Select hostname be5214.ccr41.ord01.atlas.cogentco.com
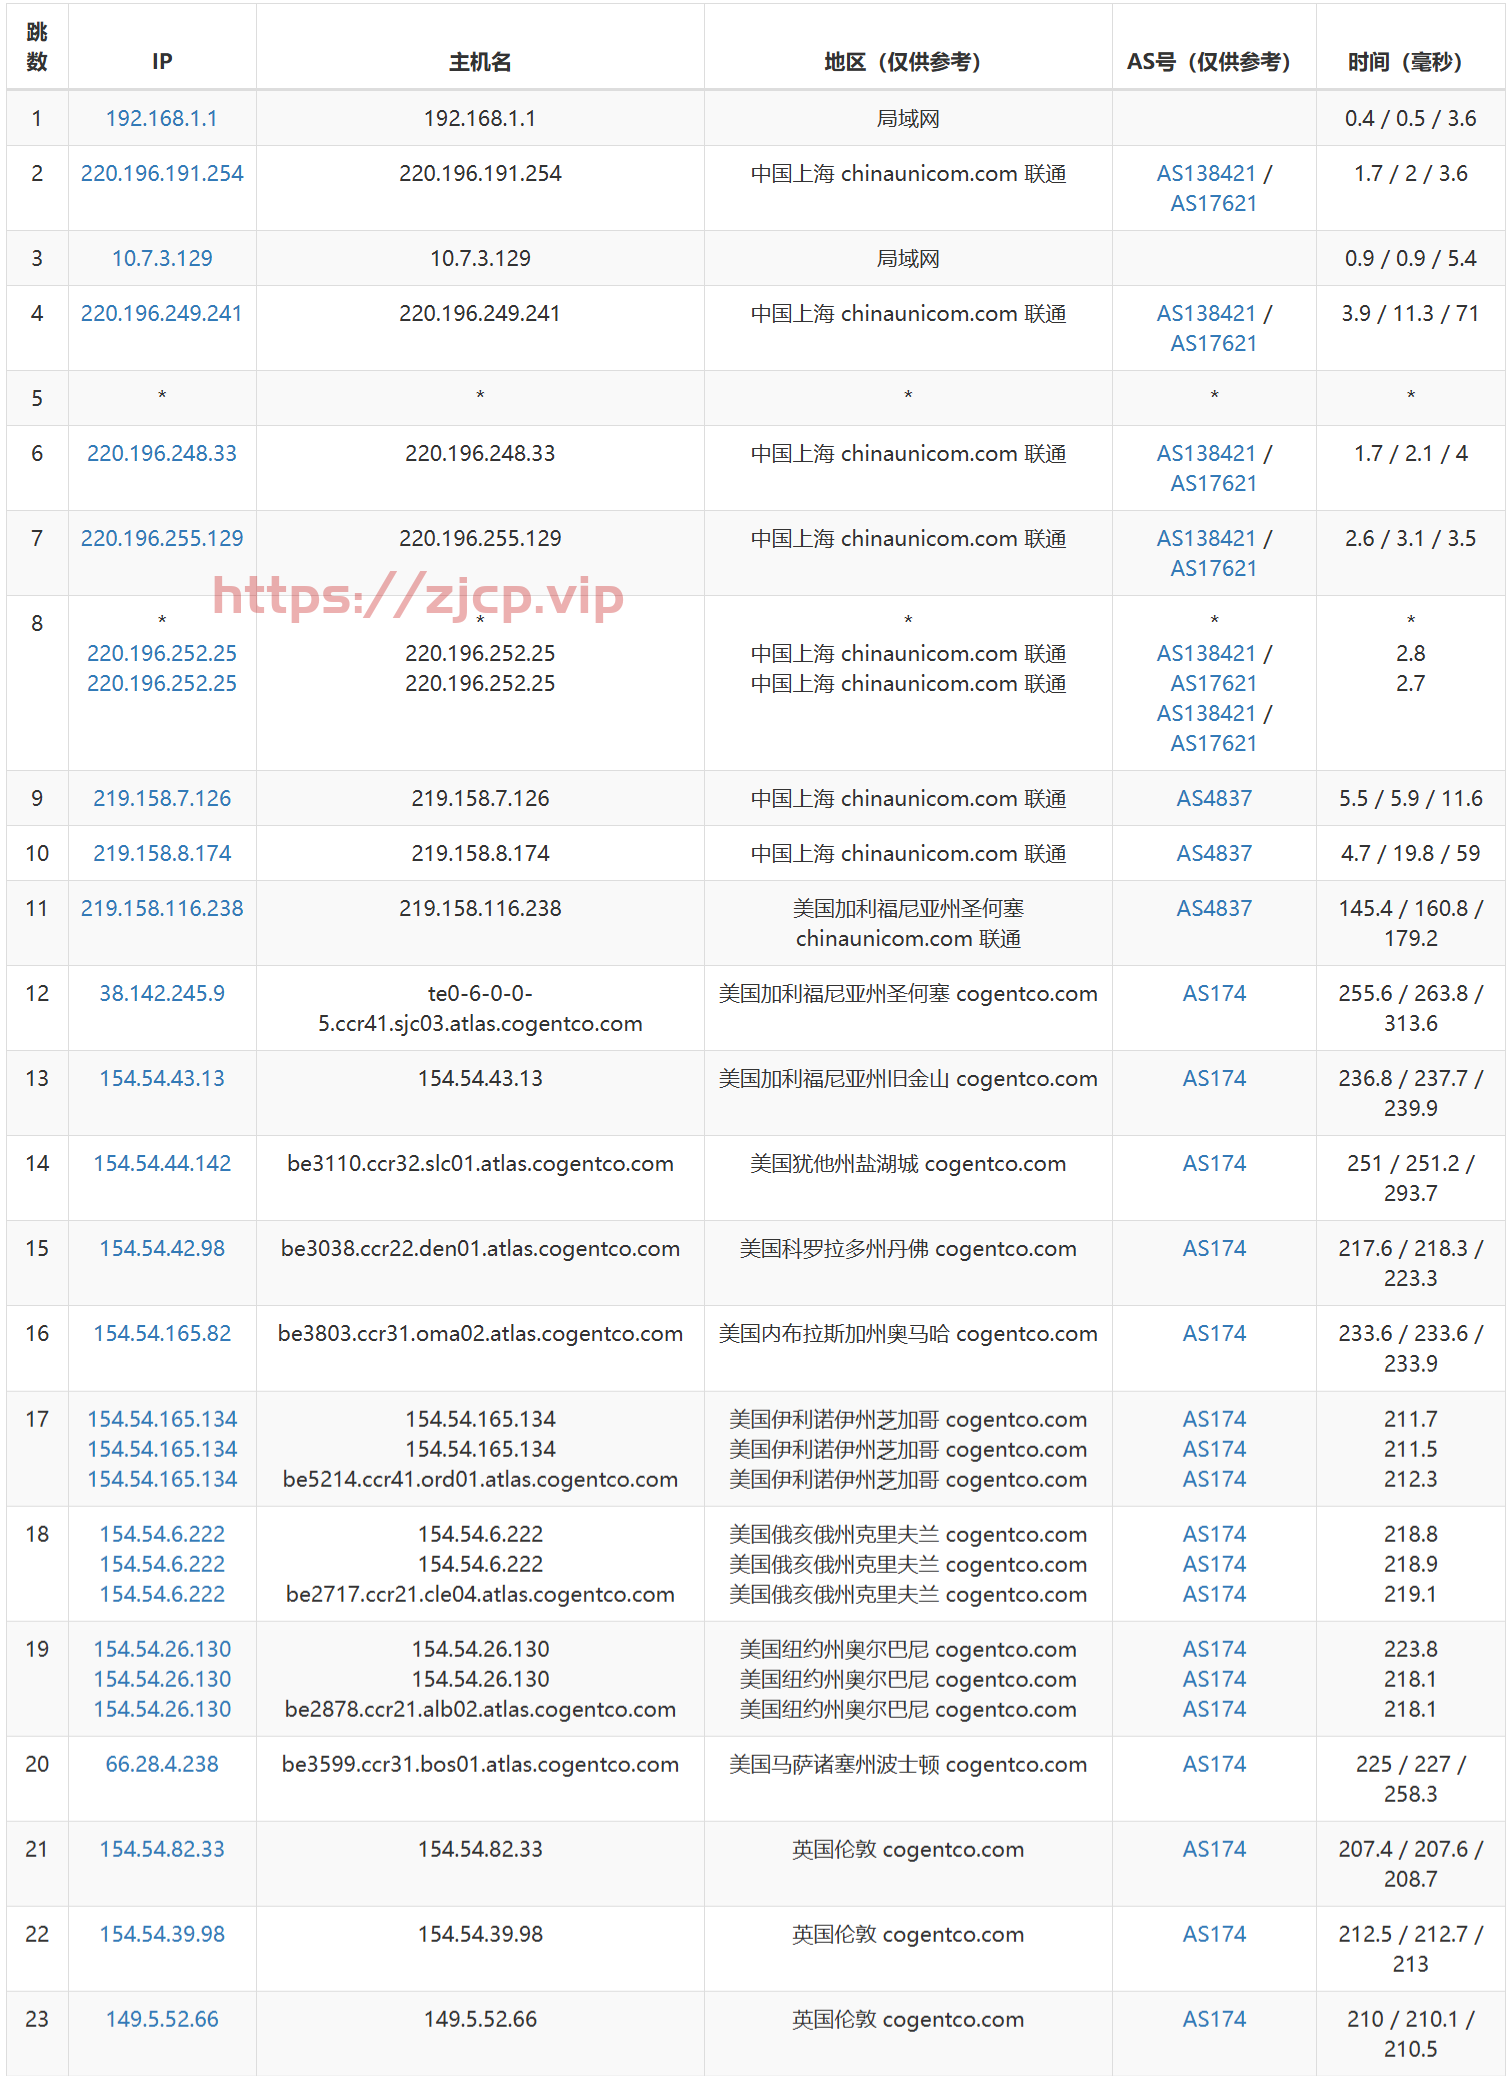This screenshot has width=1506, height=2076. [x=480, y=1479]
